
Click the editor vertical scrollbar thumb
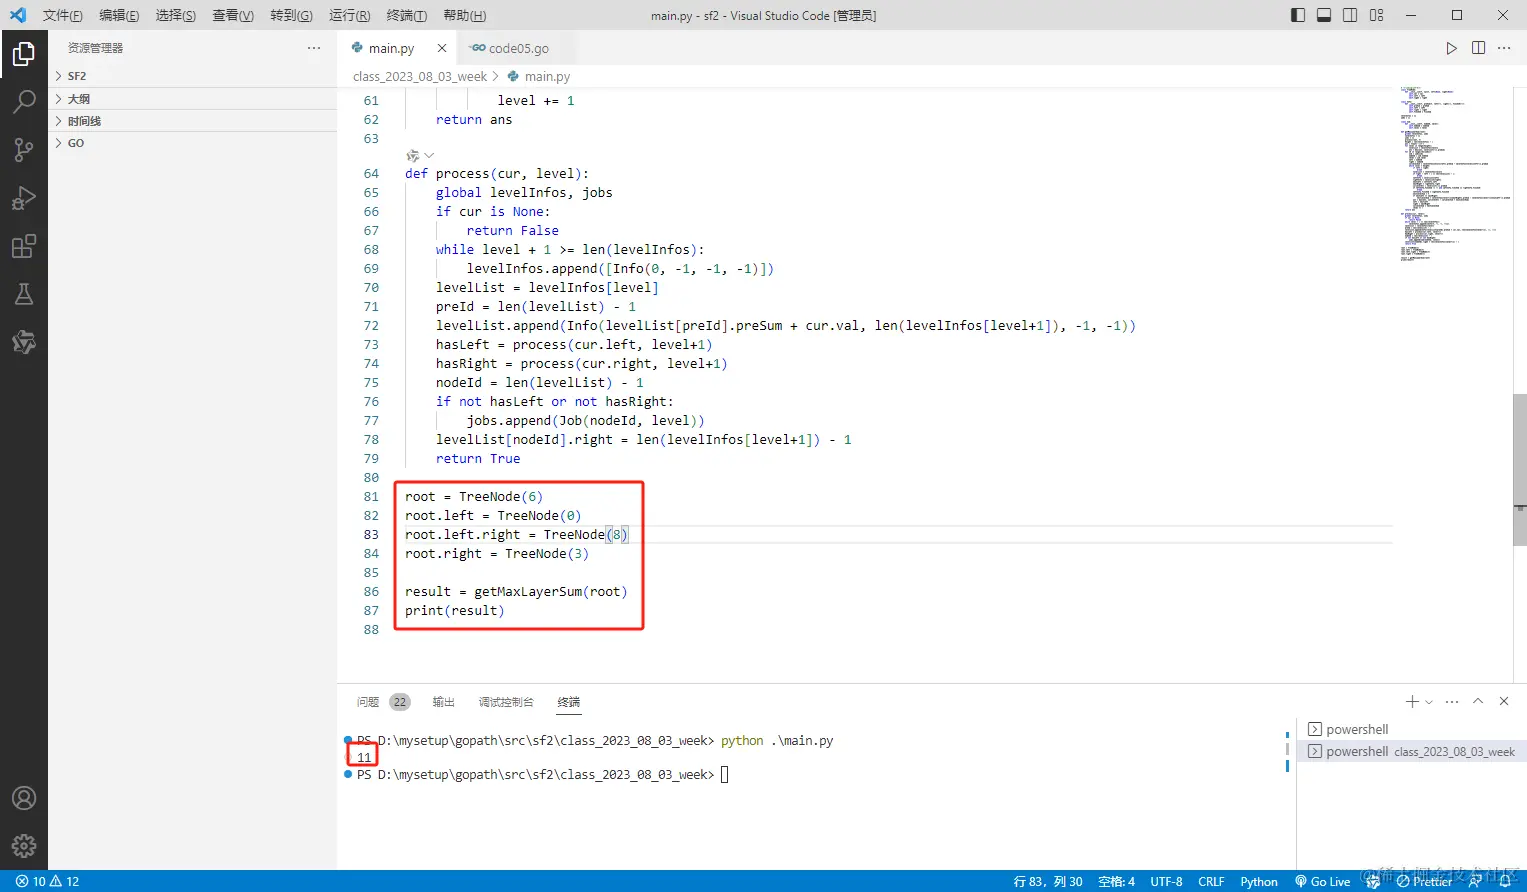[1519, 470]
